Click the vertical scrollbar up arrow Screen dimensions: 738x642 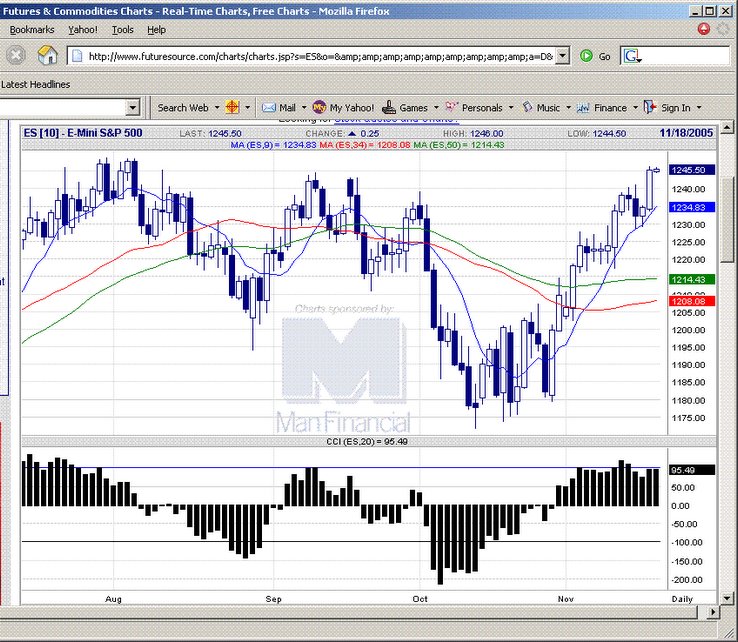coord(727,127)
